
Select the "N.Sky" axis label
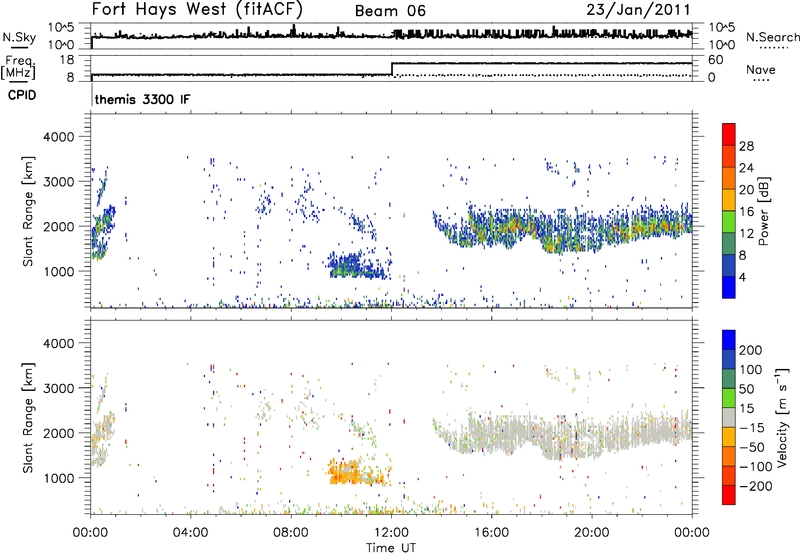tap(19, 38)
